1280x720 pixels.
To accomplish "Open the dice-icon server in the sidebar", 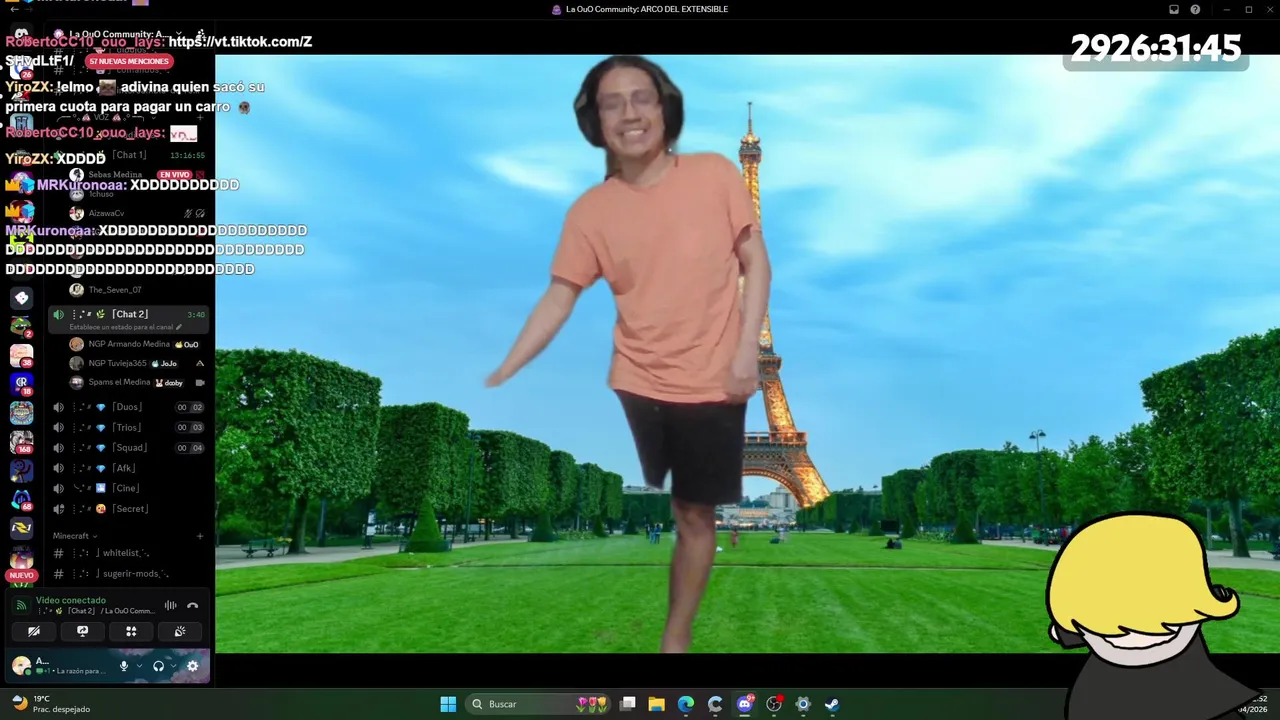I will 21,298.
